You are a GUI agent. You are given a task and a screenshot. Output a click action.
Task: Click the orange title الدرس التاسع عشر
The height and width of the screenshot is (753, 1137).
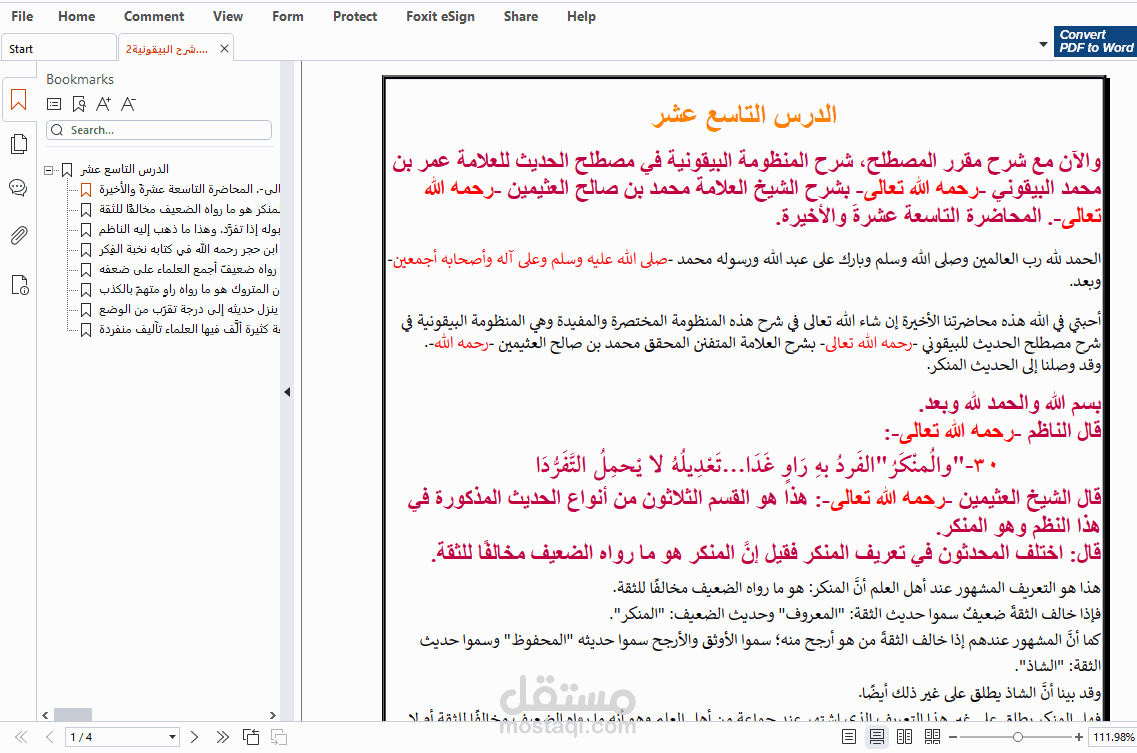click(744, 115)
